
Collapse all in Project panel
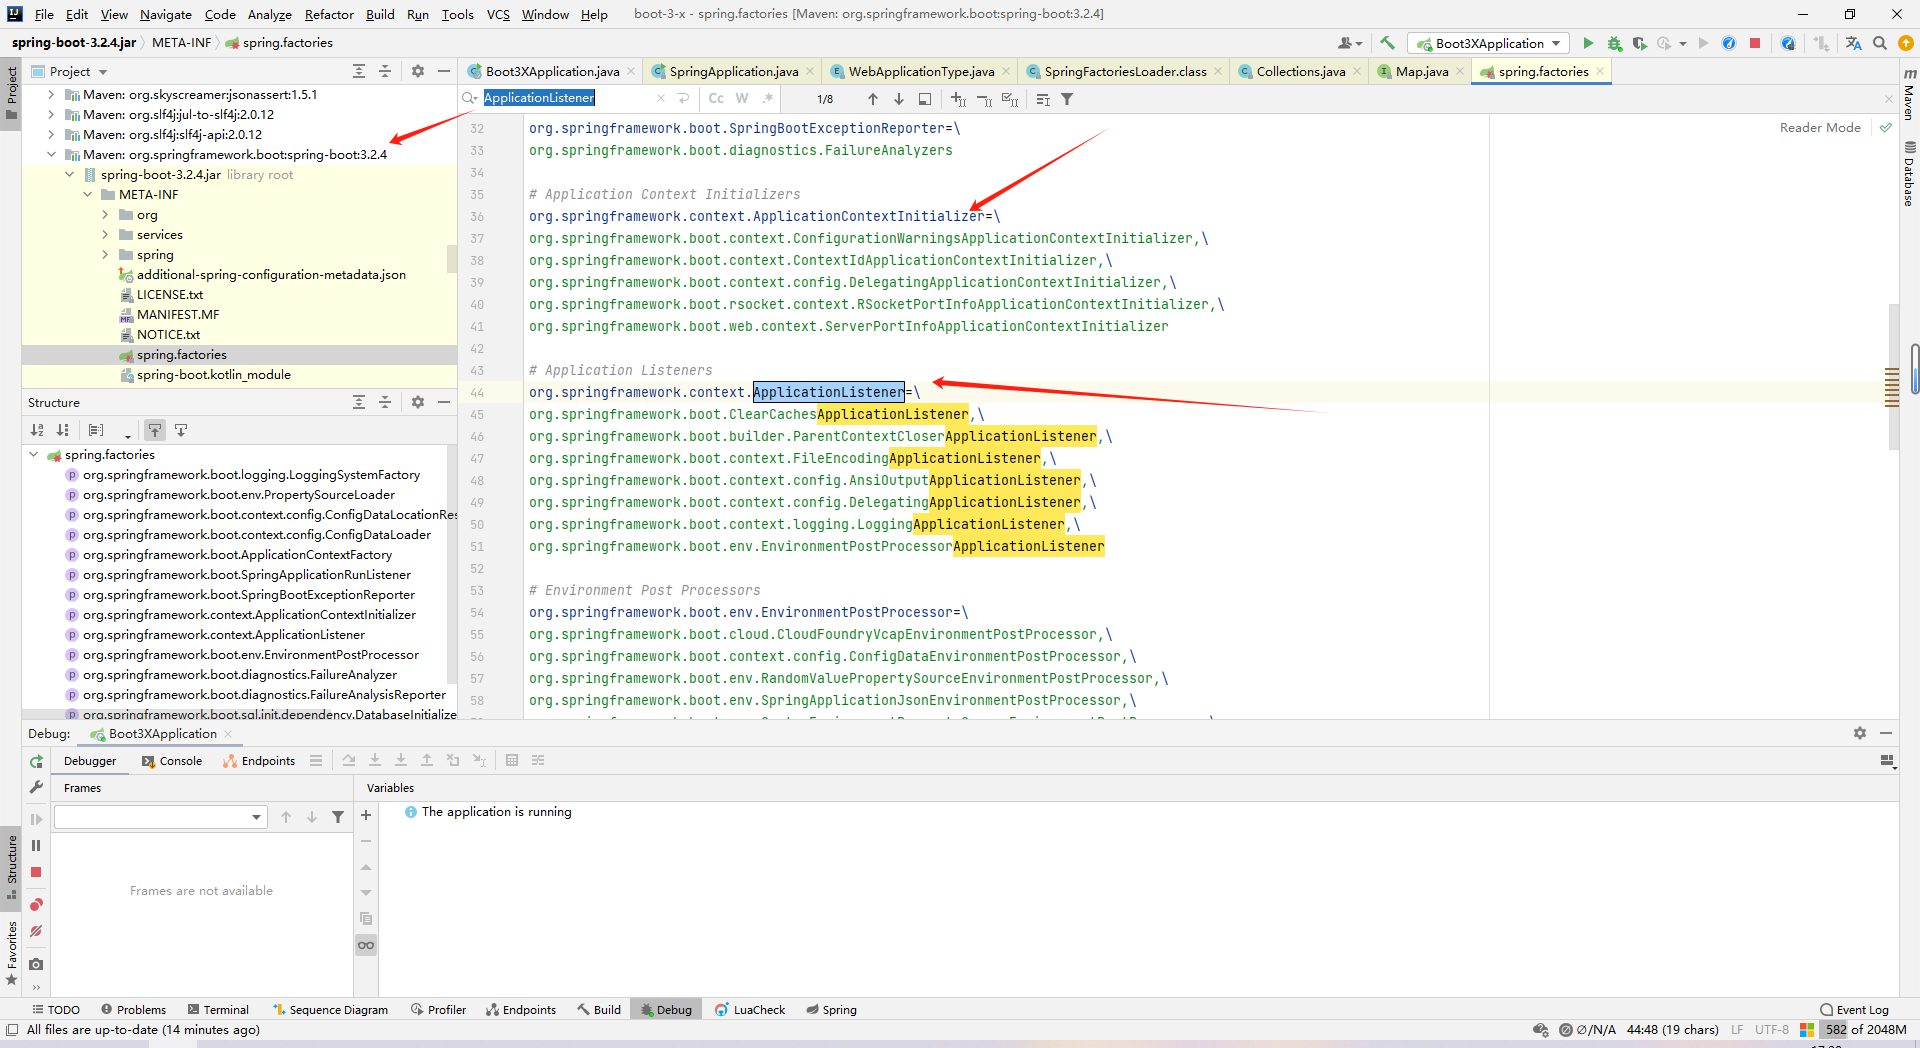tap(385, 71)
